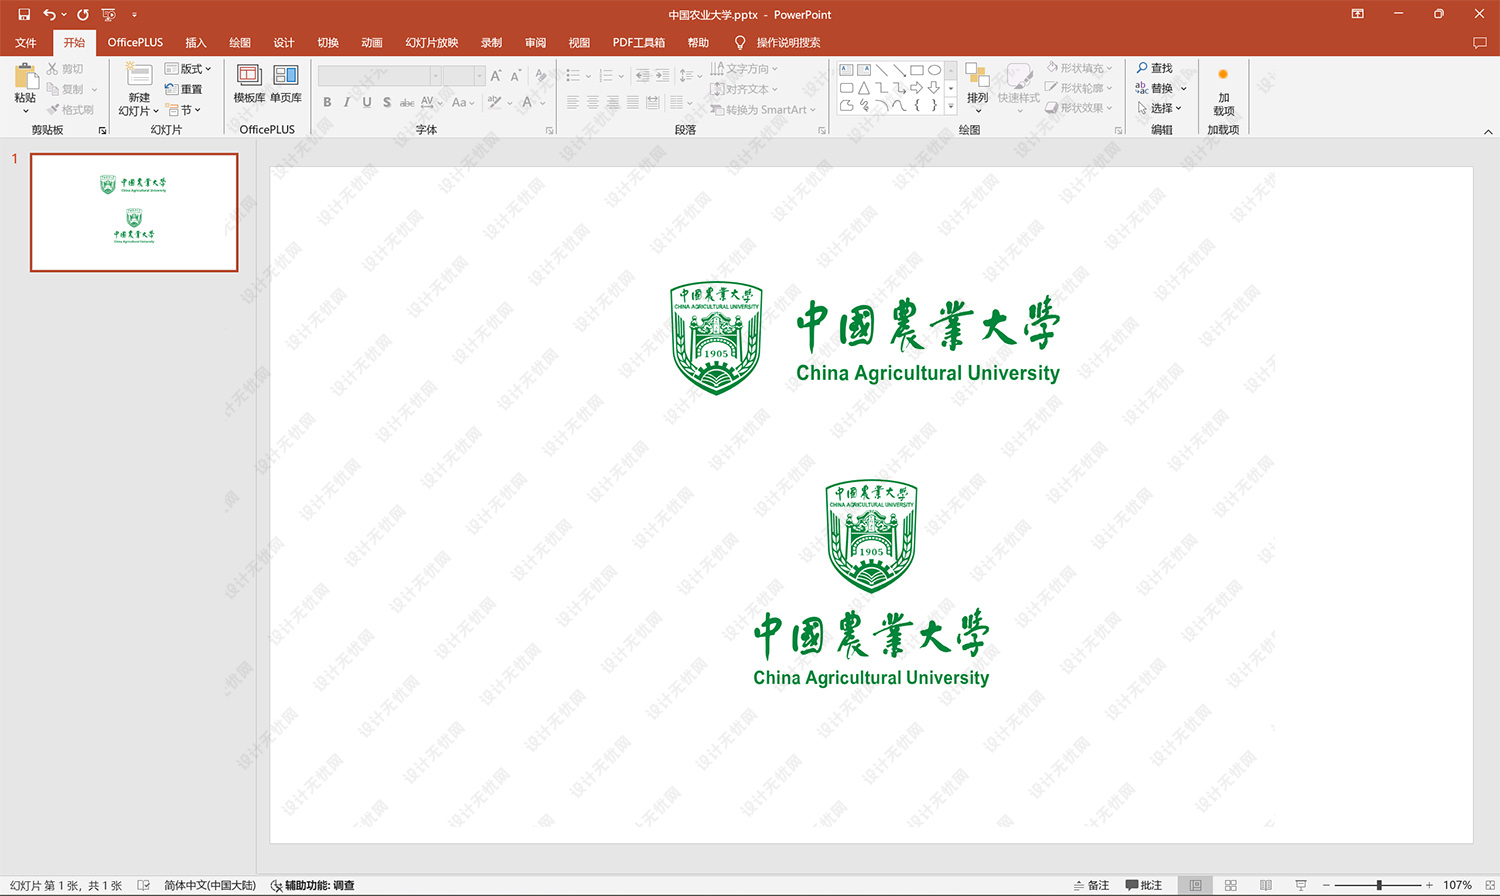Open the Font group dialog launcher
The height and width of the screenshot is (896, 1500).
tap(549, 130)
